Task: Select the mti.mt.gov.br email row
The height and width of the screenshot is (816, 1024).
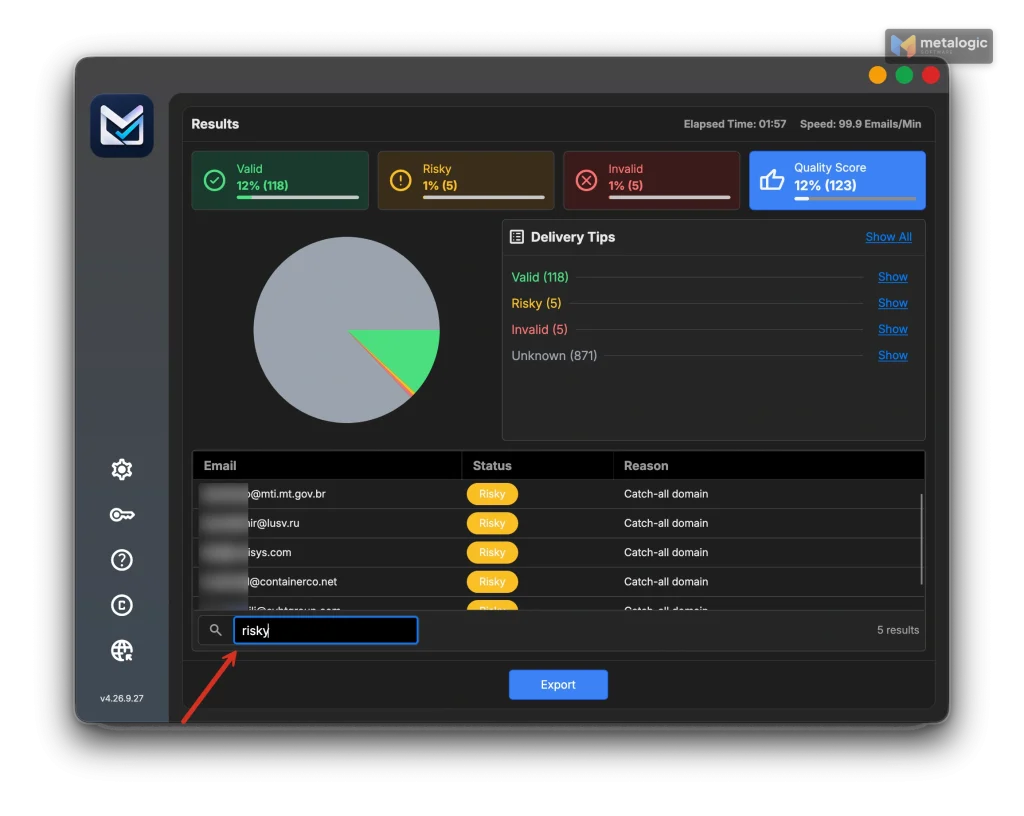Action: point(558,494)
